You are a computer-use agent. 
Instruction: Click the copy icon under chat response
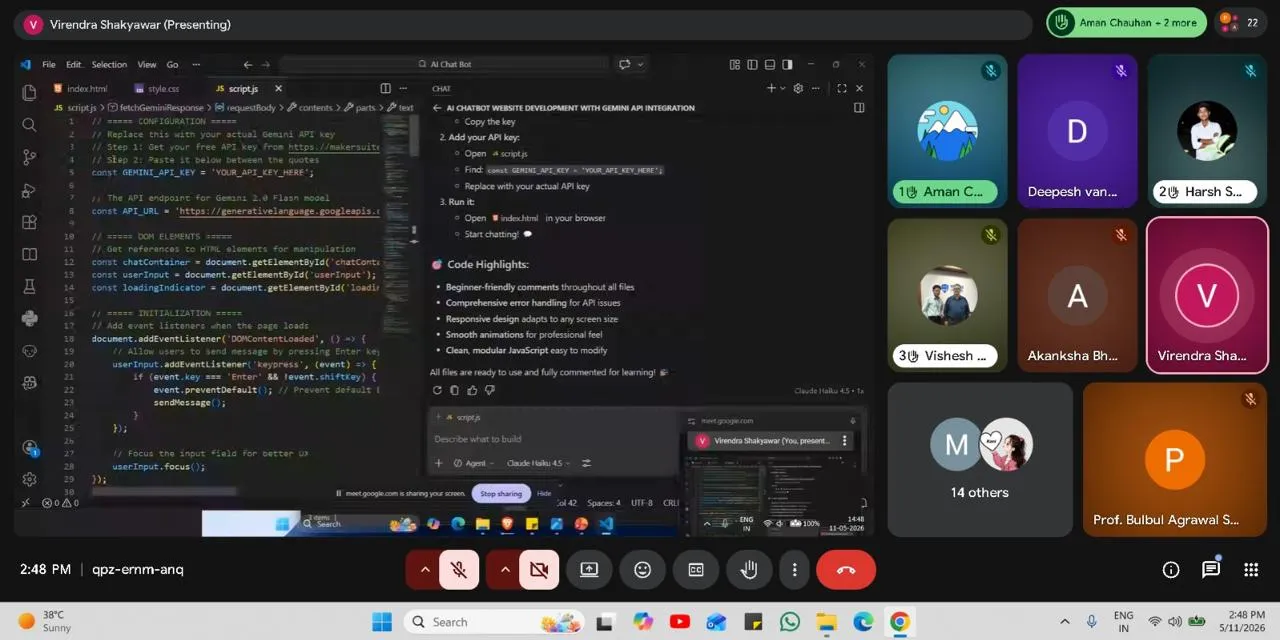(454, 390)
